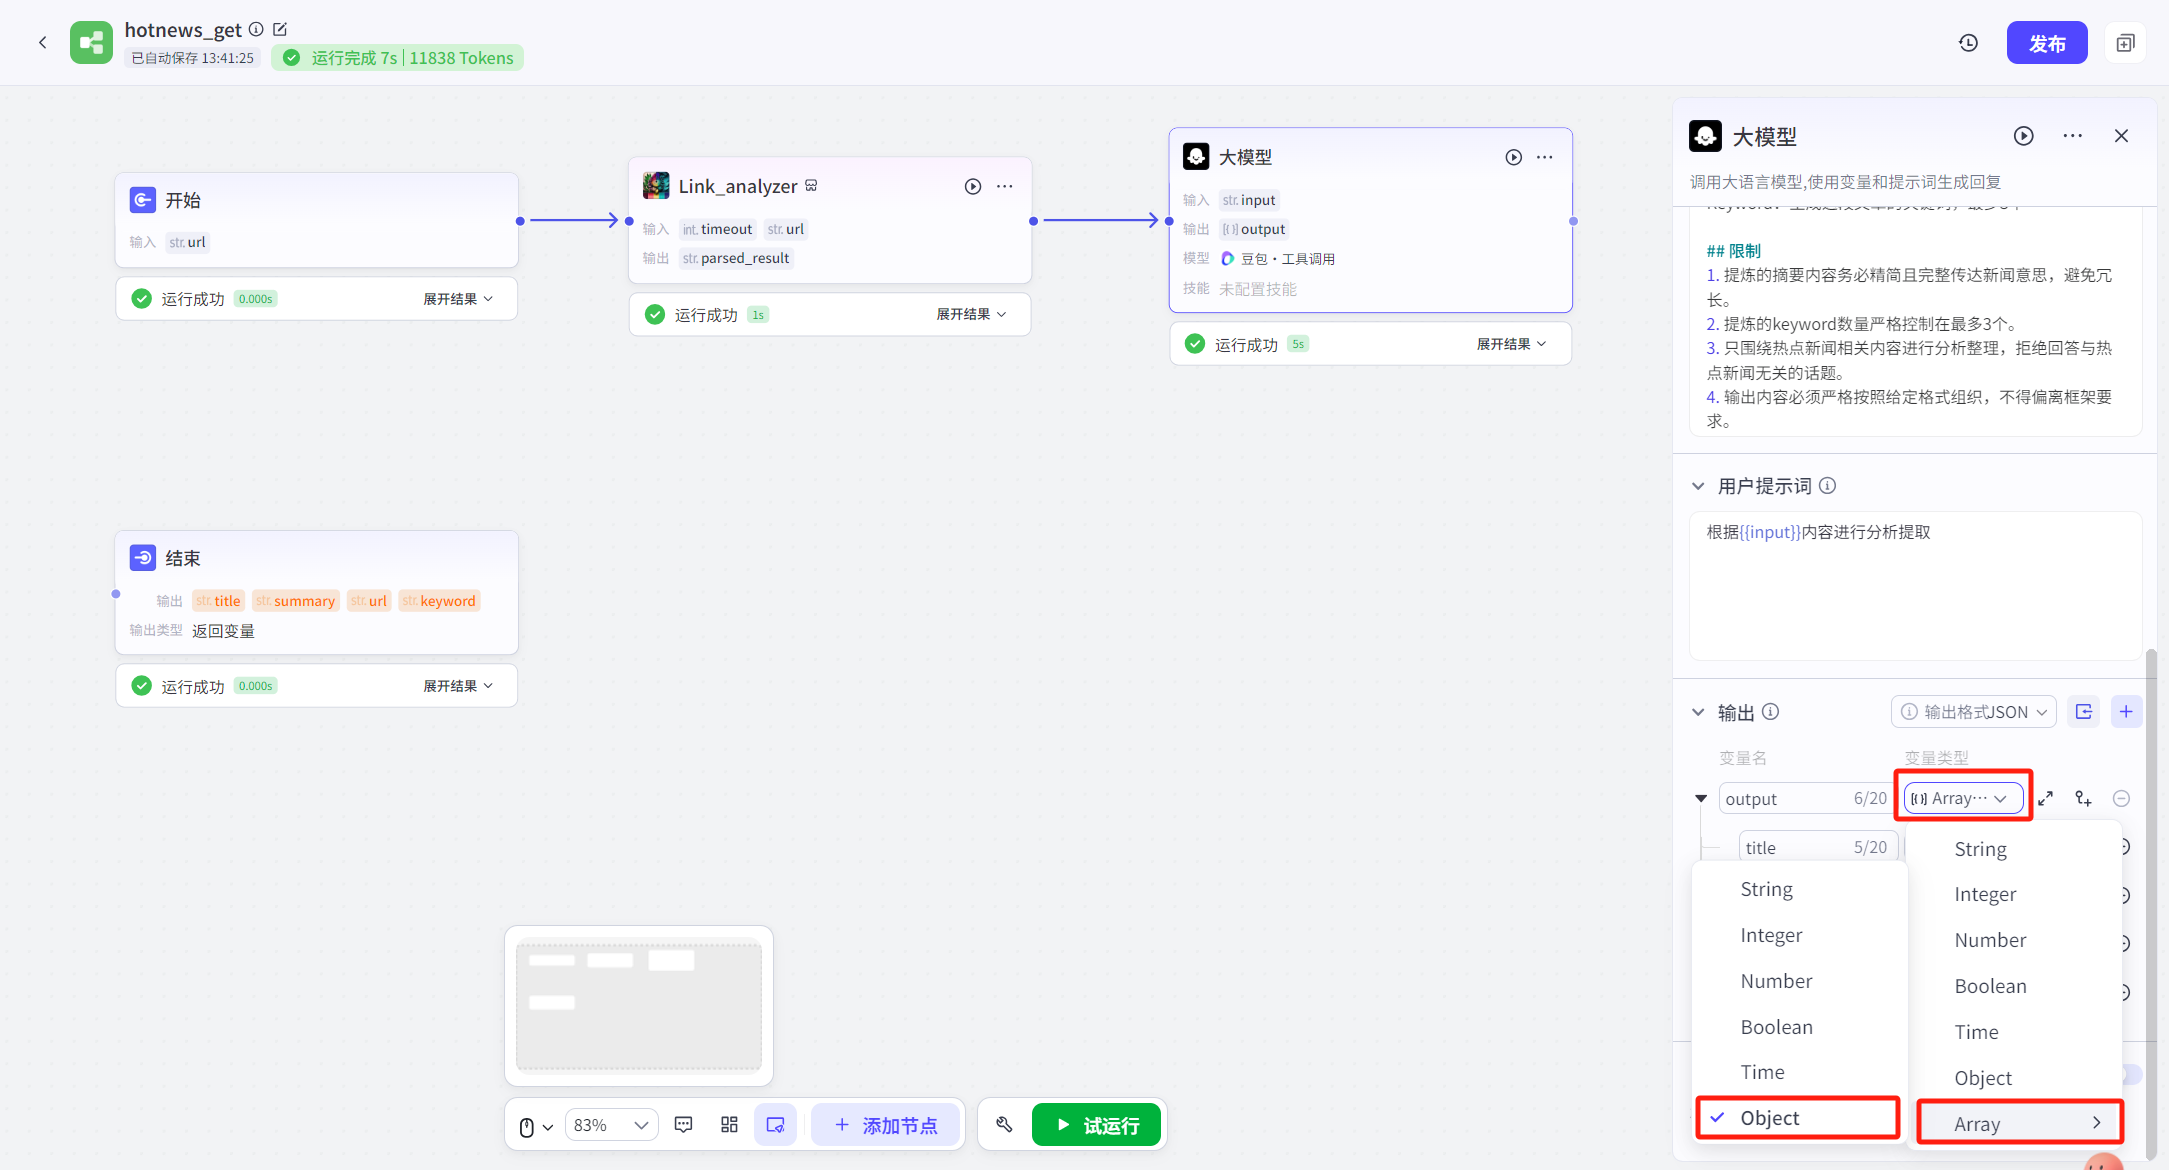2169x1170 pixels.
Task: Click the run history clock icon
Action: pos(1968,43)
